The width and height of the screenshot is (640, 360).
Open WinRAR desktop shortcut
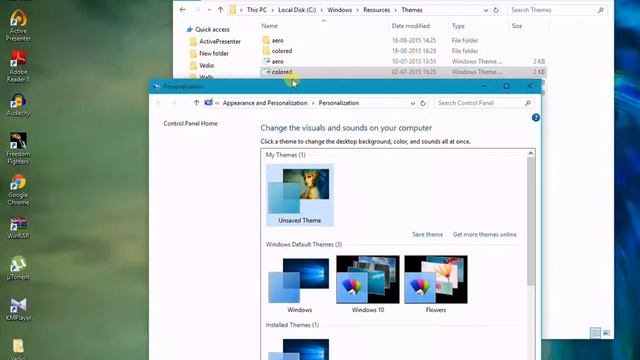pos(18,228)
